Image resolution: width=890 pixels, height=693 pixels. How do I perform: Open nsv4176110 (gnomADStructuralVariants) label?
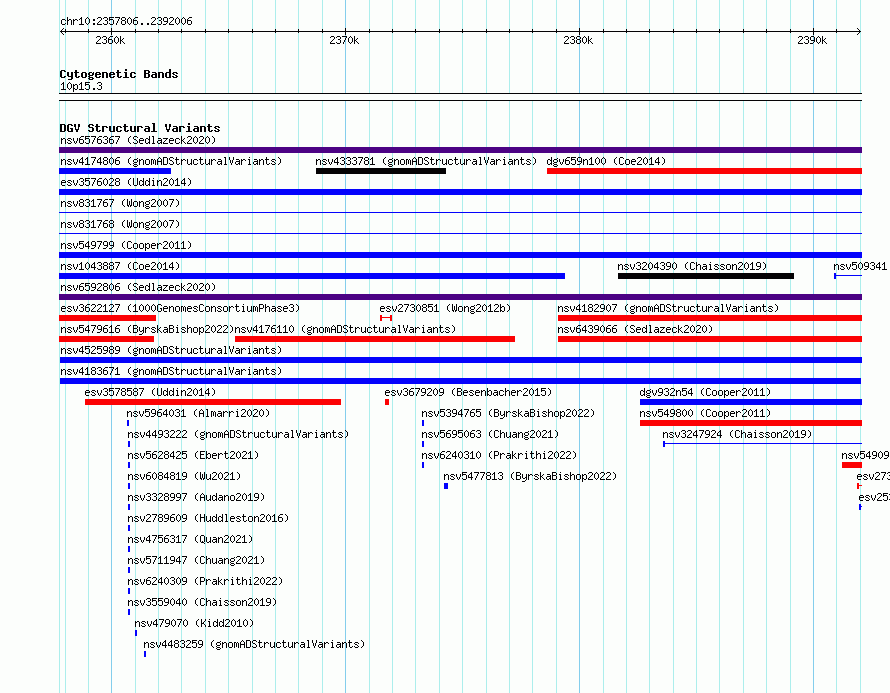[345, 329]
